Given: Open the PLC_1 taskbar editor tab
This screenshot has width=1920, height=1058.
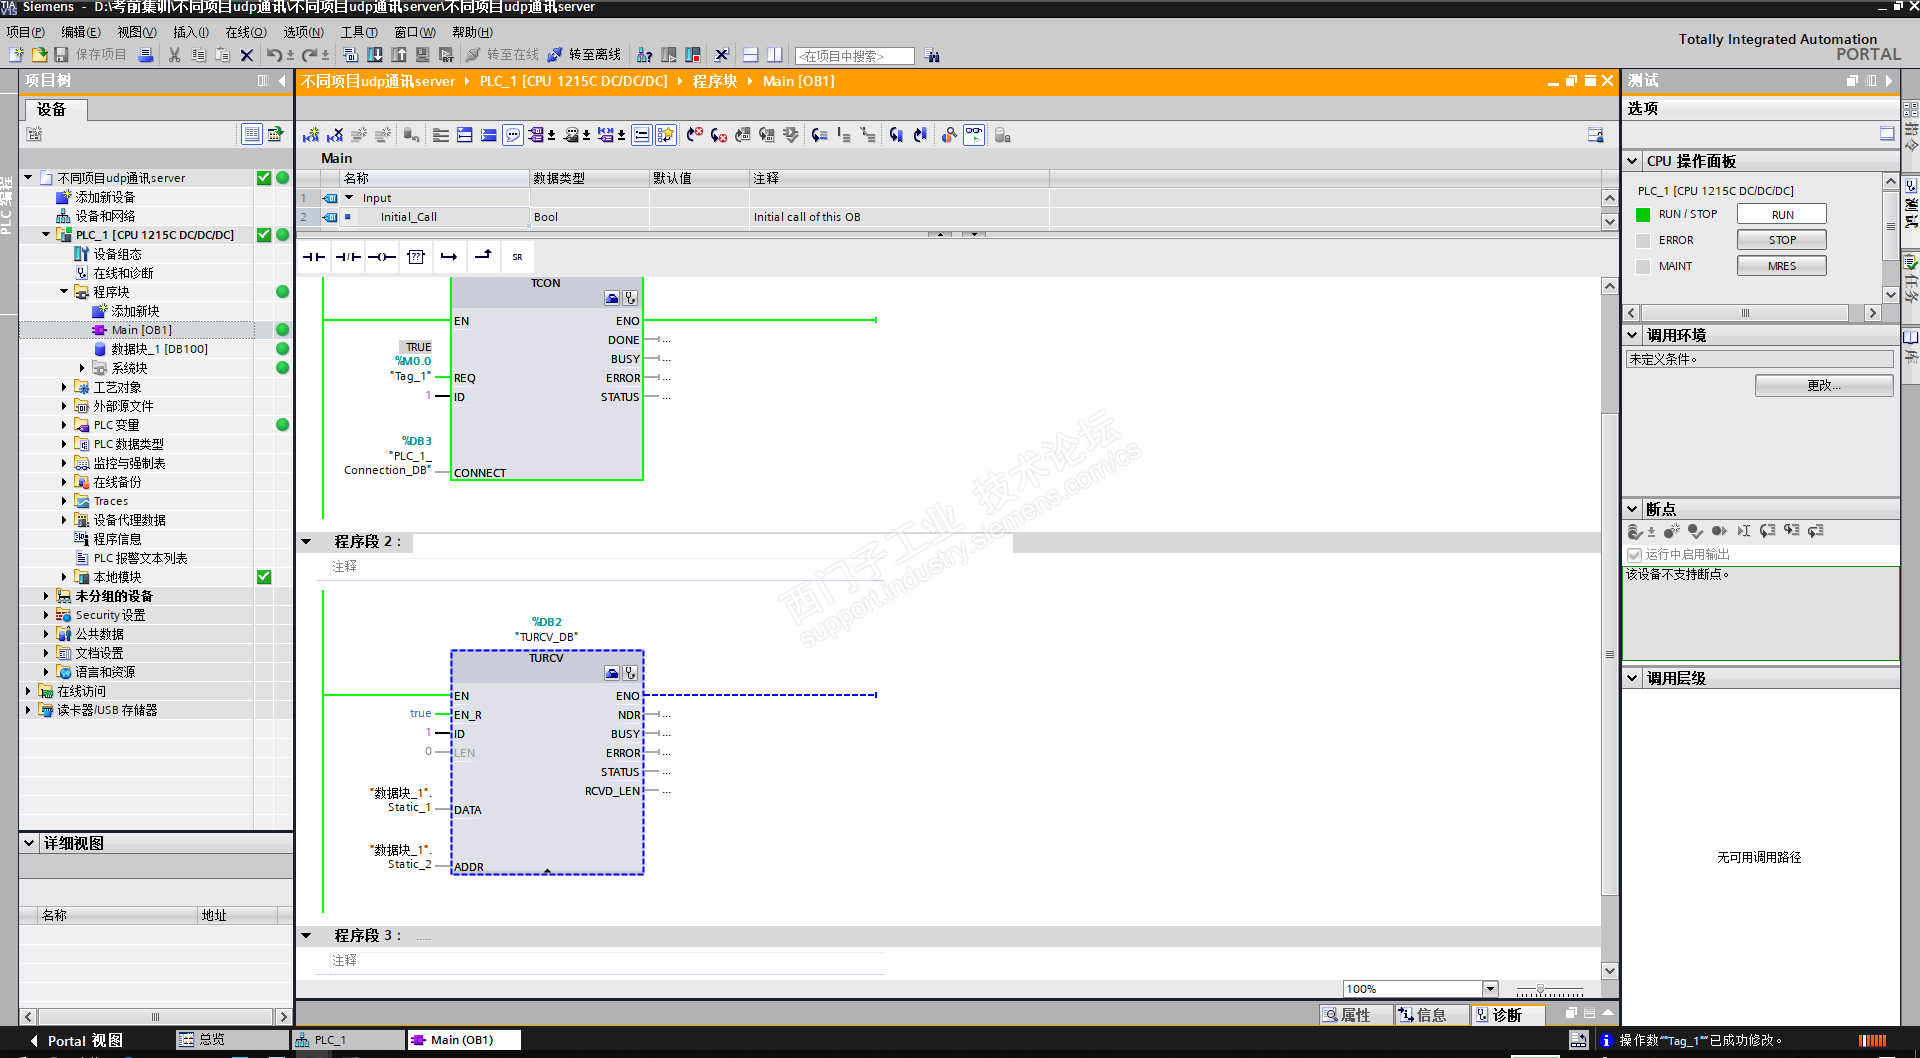Looking at the screenshot, I should pyautogui.click(x=348, y=1040).
